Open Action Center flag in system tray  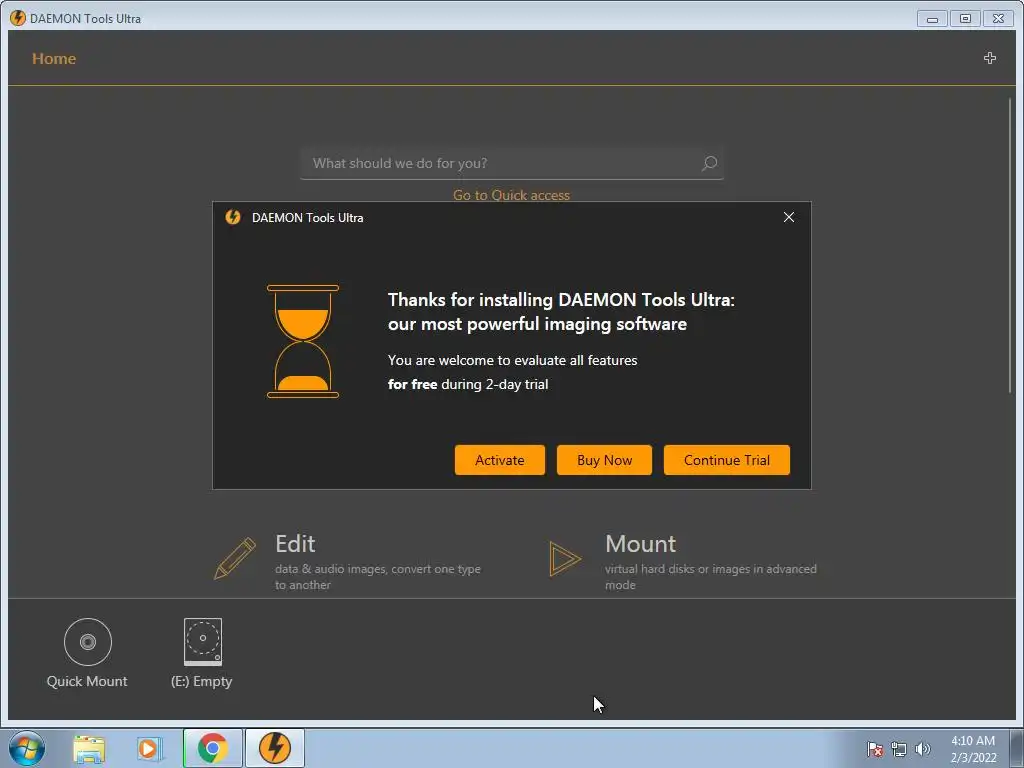coord(875,749)
